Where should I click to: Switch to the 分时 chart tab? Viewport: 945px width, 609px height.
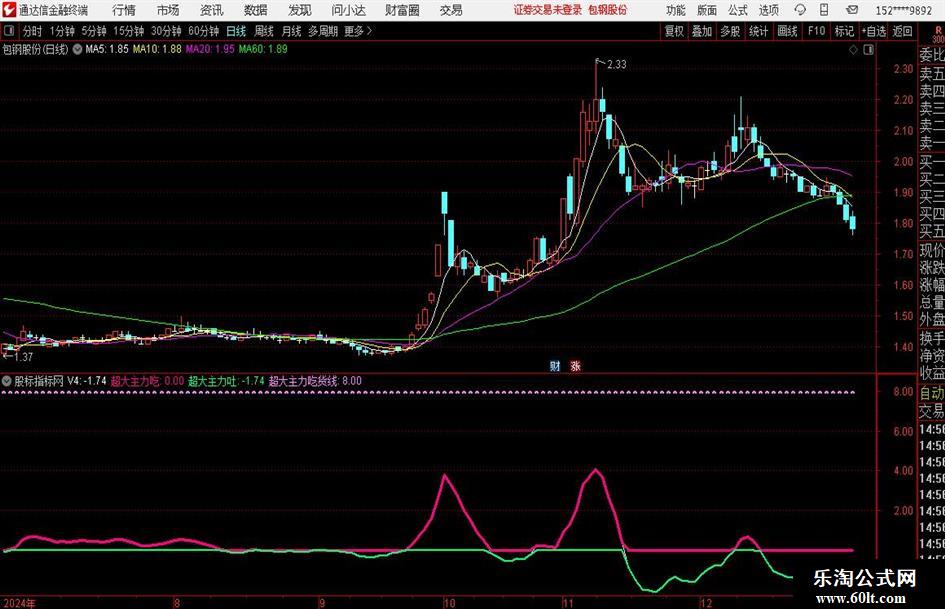pyautogui.click(x=32, y=31)
